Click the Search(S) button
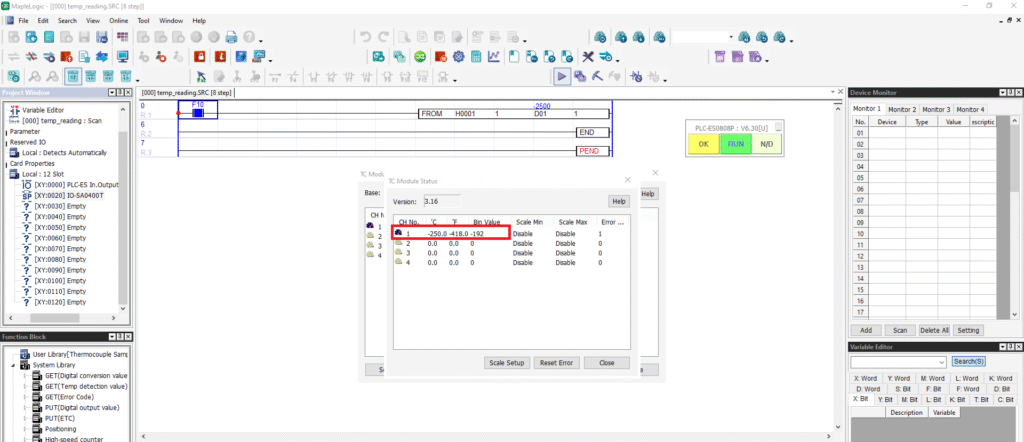1024x442 pixels. coord(969,362)
